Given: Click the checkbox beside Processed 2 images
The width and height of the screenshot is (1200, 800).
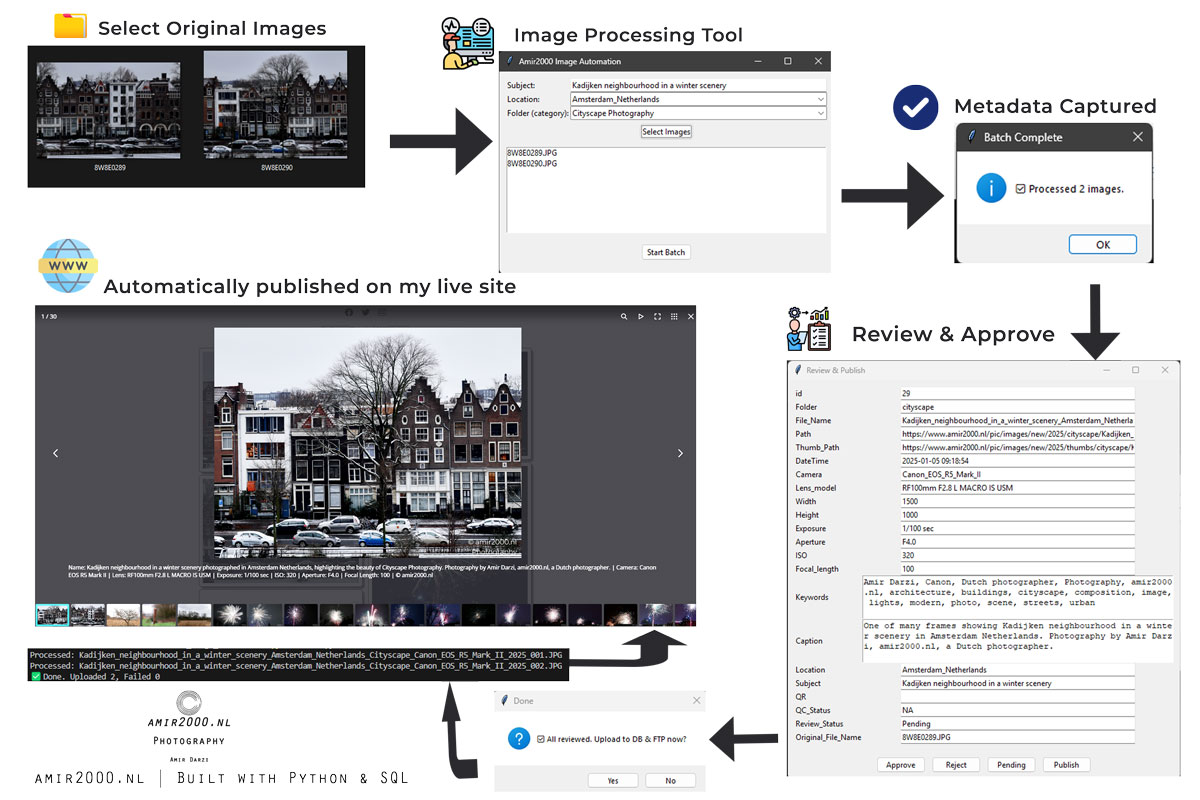Looking at the screenshot, I should point(1020,189).
